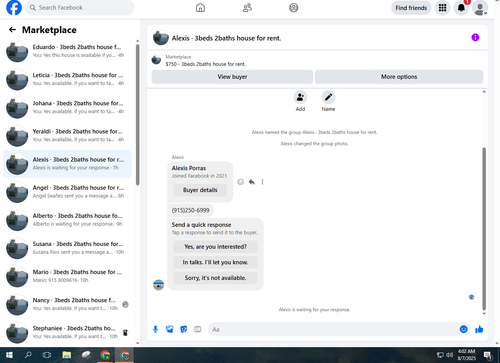
Task: Send quick response Sorry, it's not available.
Action: pyautogui.click(x=215, y=278)
